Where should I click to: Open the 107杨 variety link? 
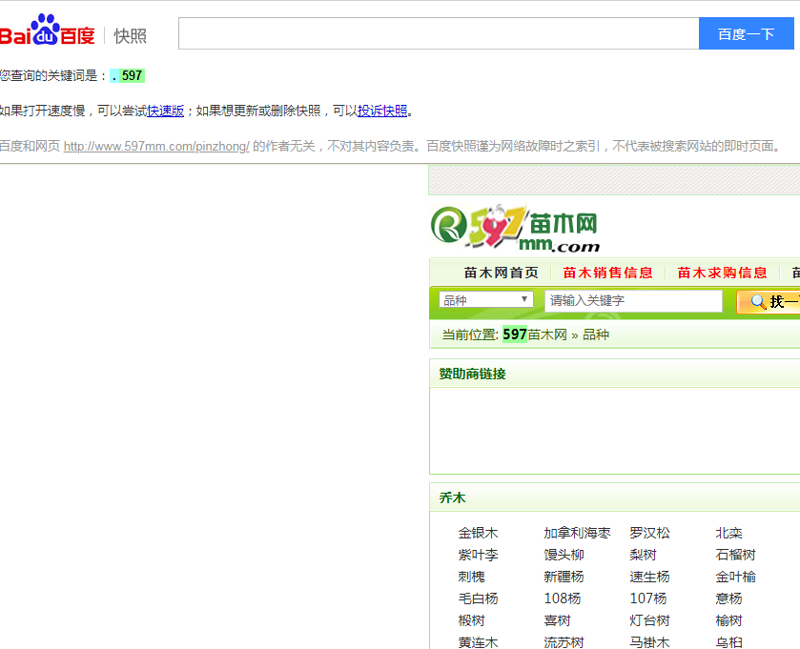[648, 598]
